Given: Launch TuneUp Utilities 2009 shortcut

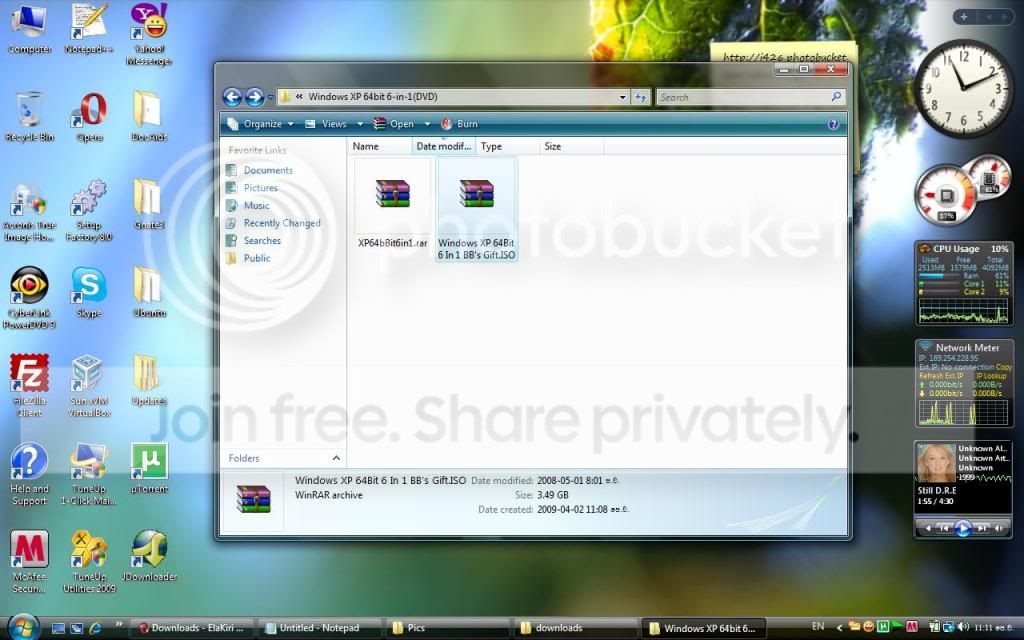Looking at the screenshot, I should (x=89, y=562).
